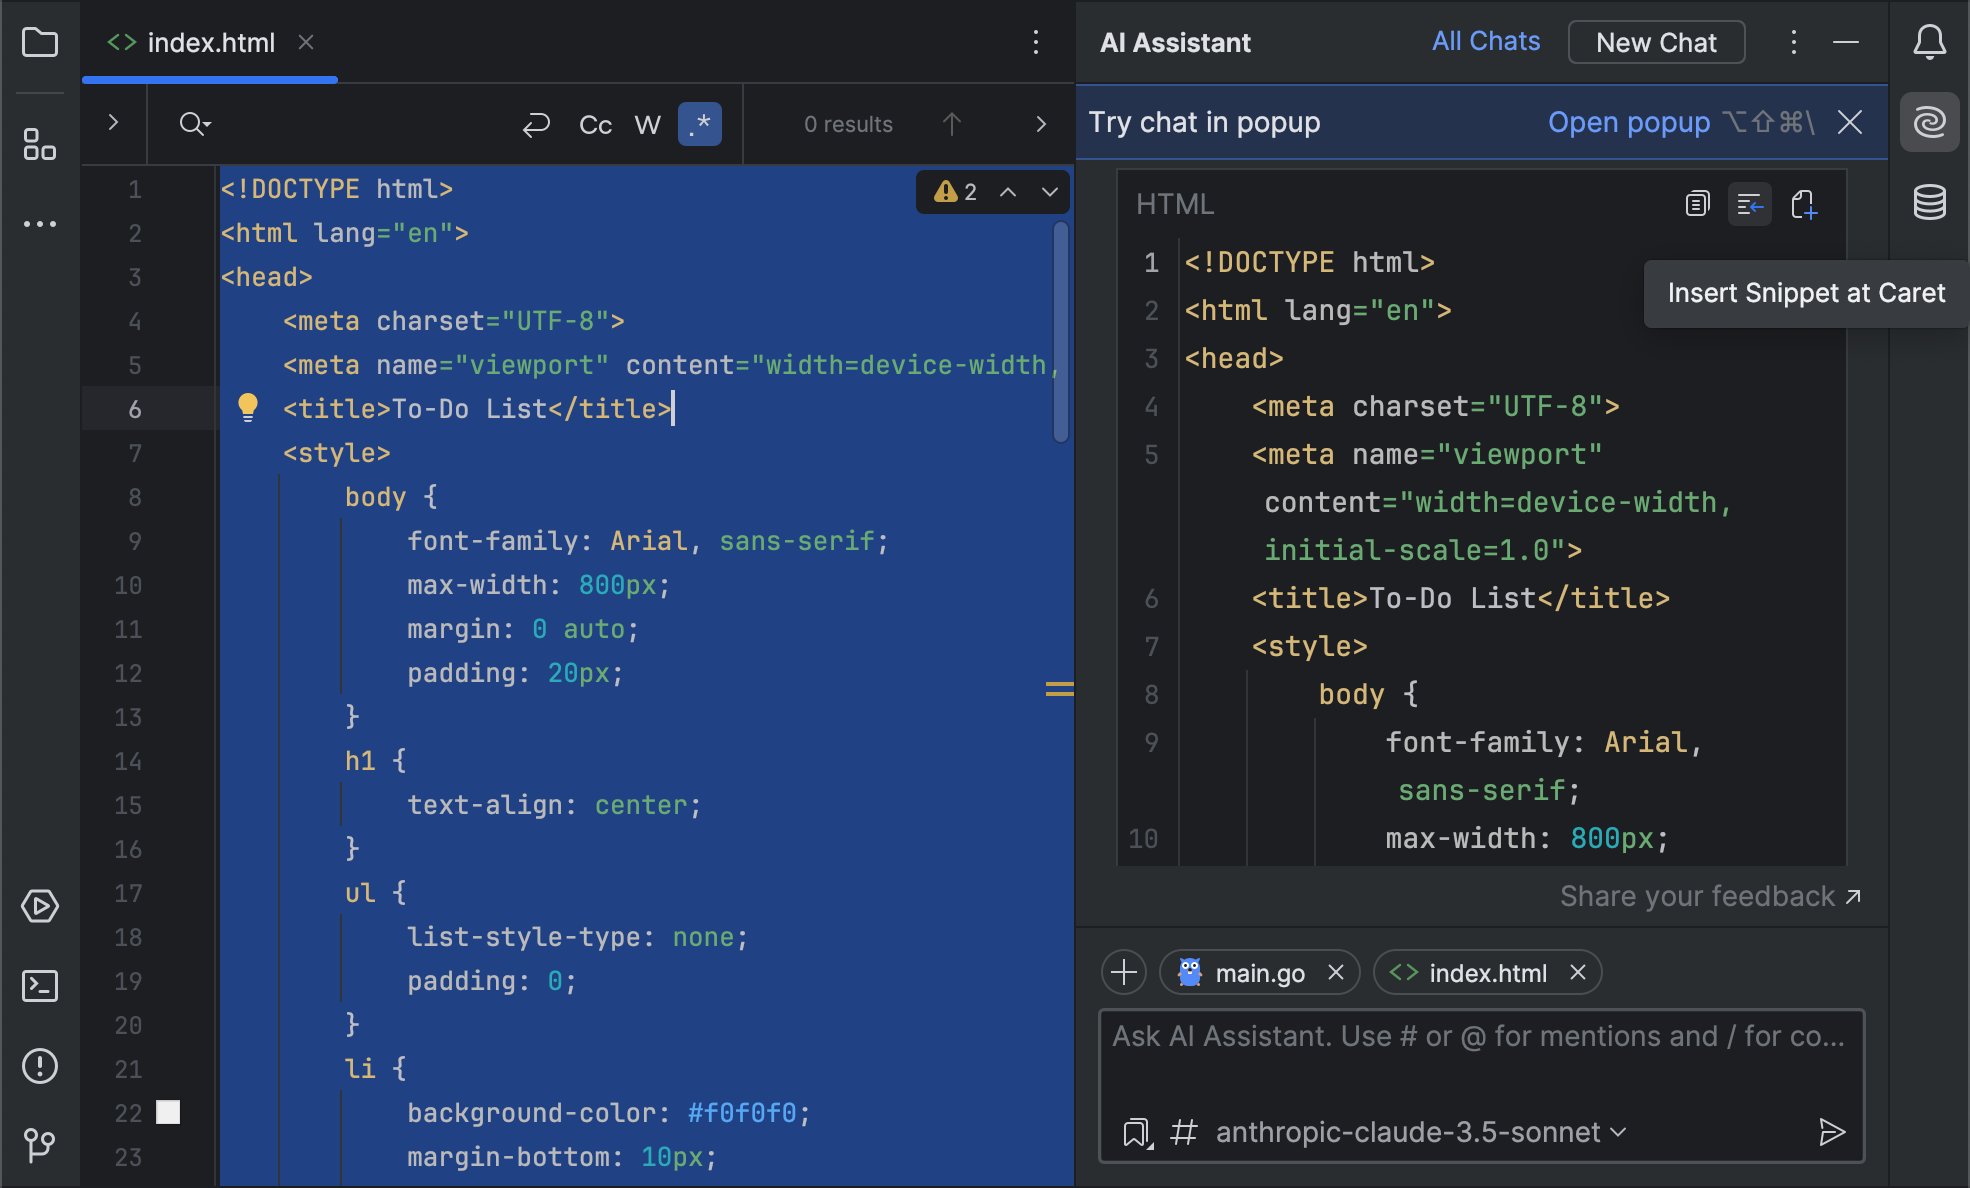Click the Ask AI Assistant input field
This screenshot has height=1188, width=1970.
(1480, 1037)
